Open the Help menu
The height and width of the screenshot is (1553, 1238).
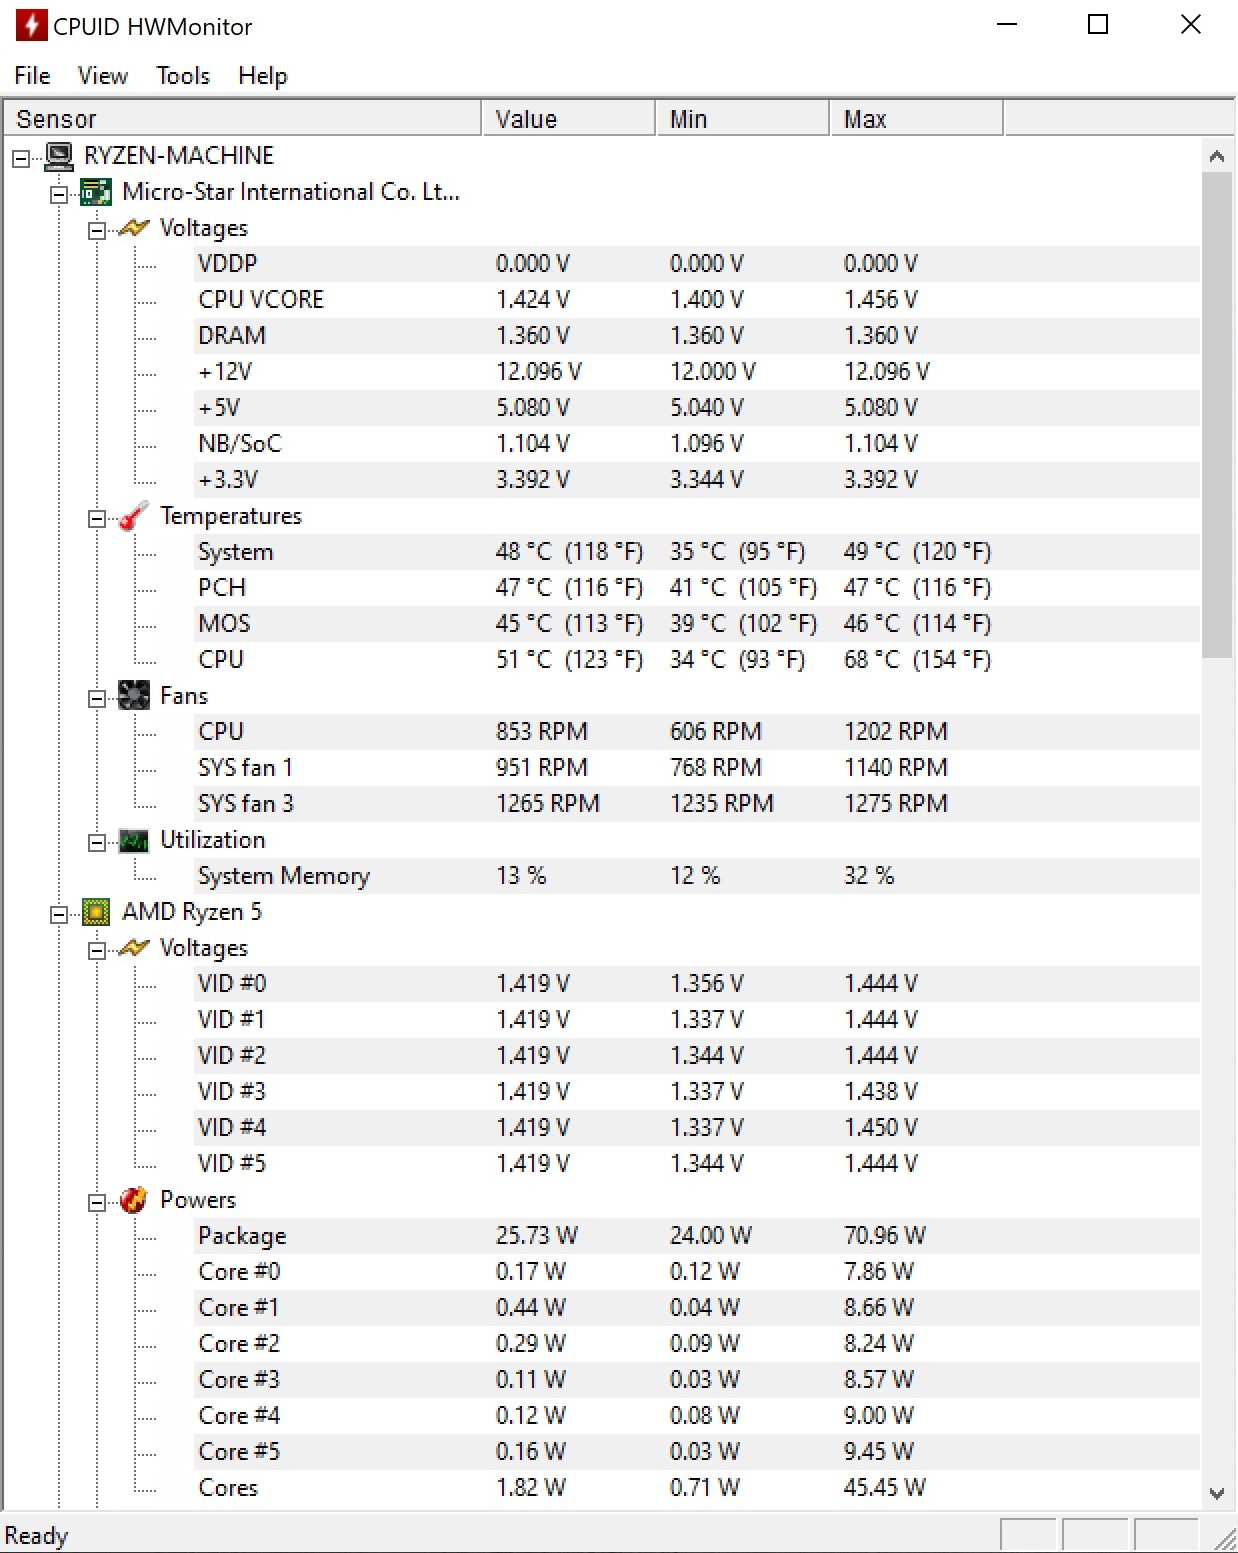pos(262,76)
